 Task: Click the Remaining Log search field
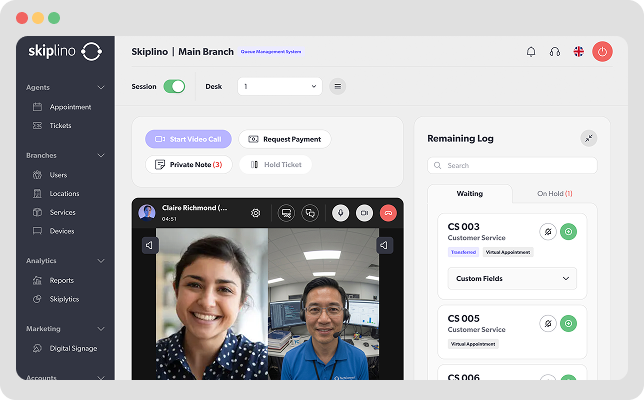[x=512, y=166]
